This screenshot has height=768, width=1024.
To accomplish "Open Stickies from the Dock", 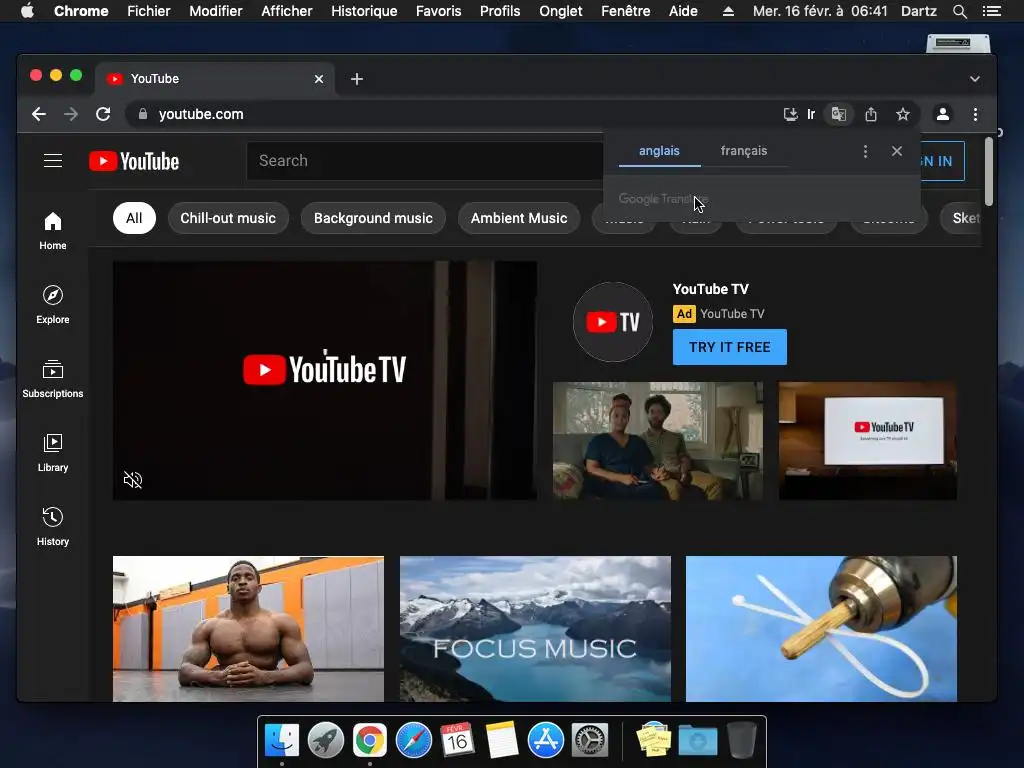I will point(653,741).
